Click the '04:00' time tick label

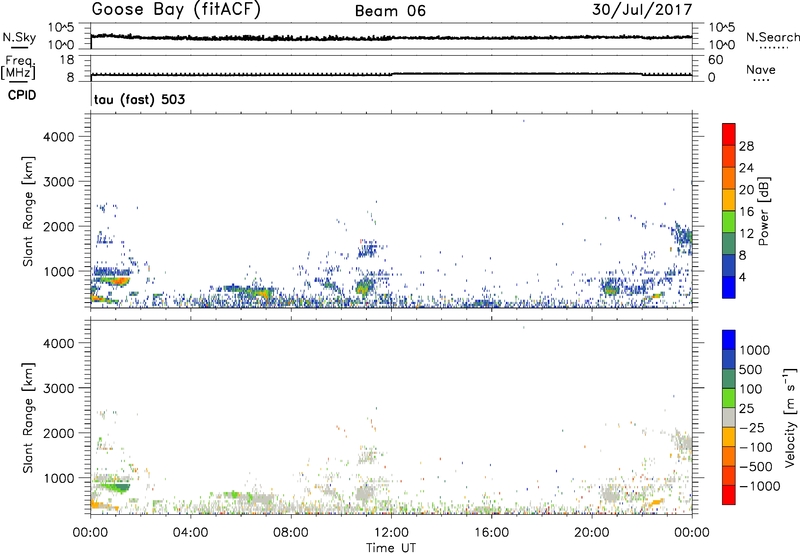point(190,533)
